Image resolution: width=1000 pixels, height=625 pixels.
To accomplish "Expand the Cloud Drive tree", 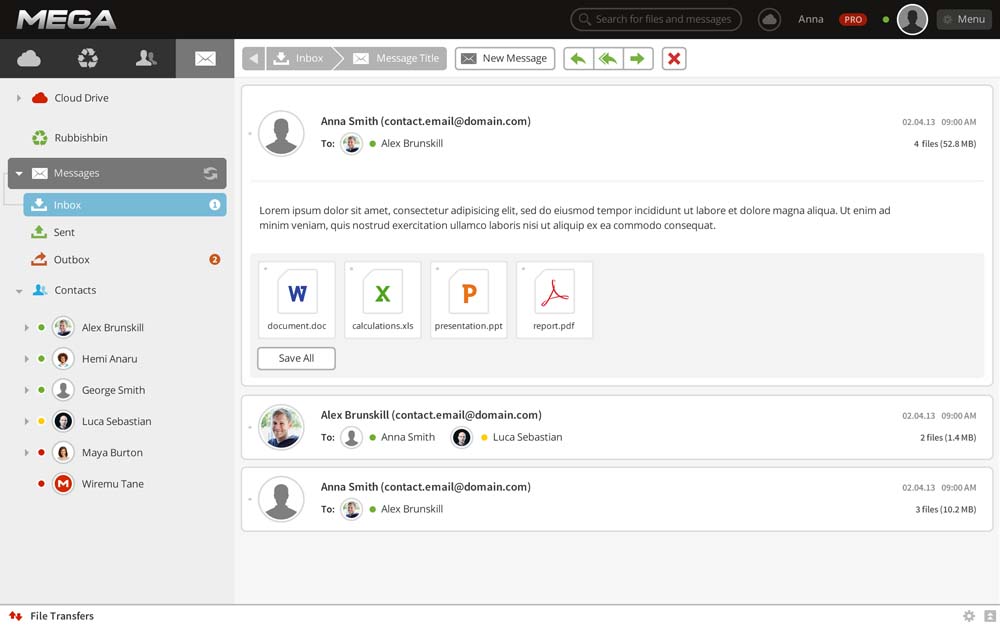I will pos(18,98).
